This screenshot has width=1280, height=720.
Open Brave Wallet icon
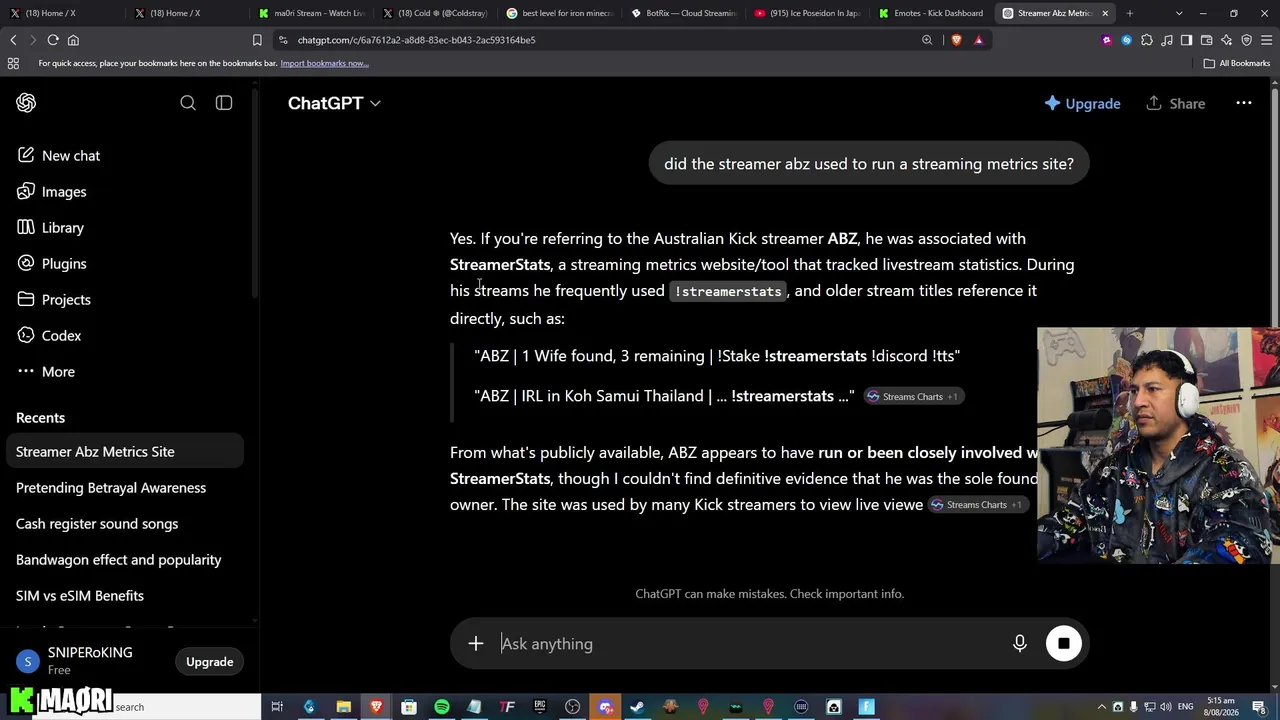tap(1207, 40)
